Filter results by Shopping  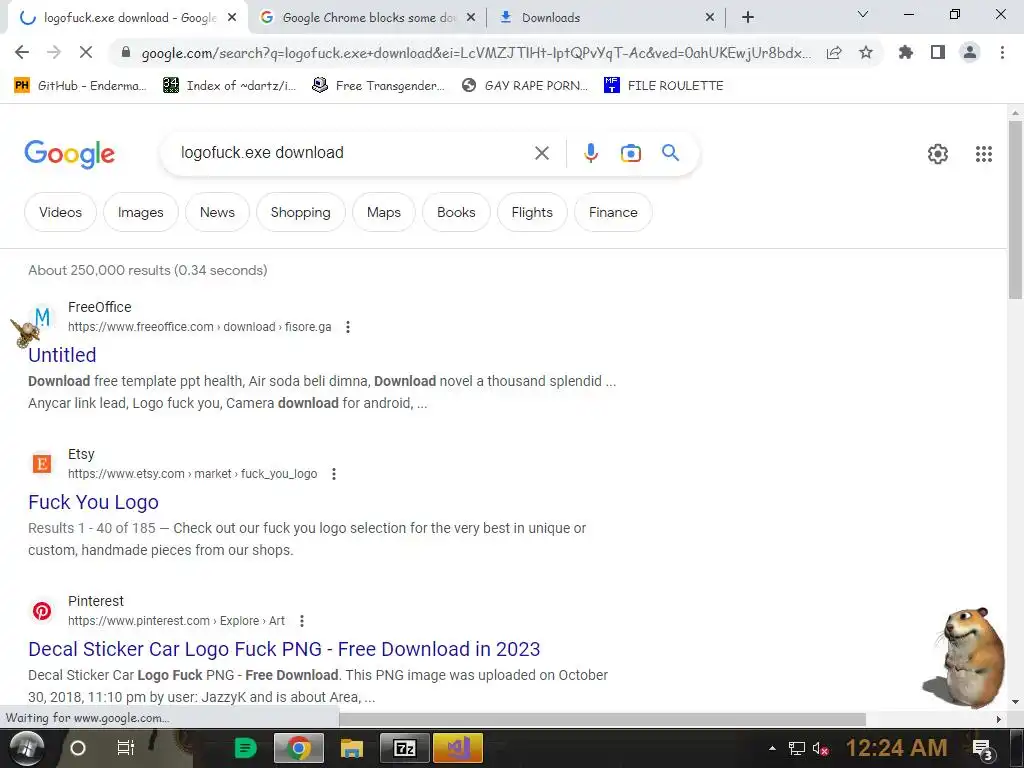300,212
